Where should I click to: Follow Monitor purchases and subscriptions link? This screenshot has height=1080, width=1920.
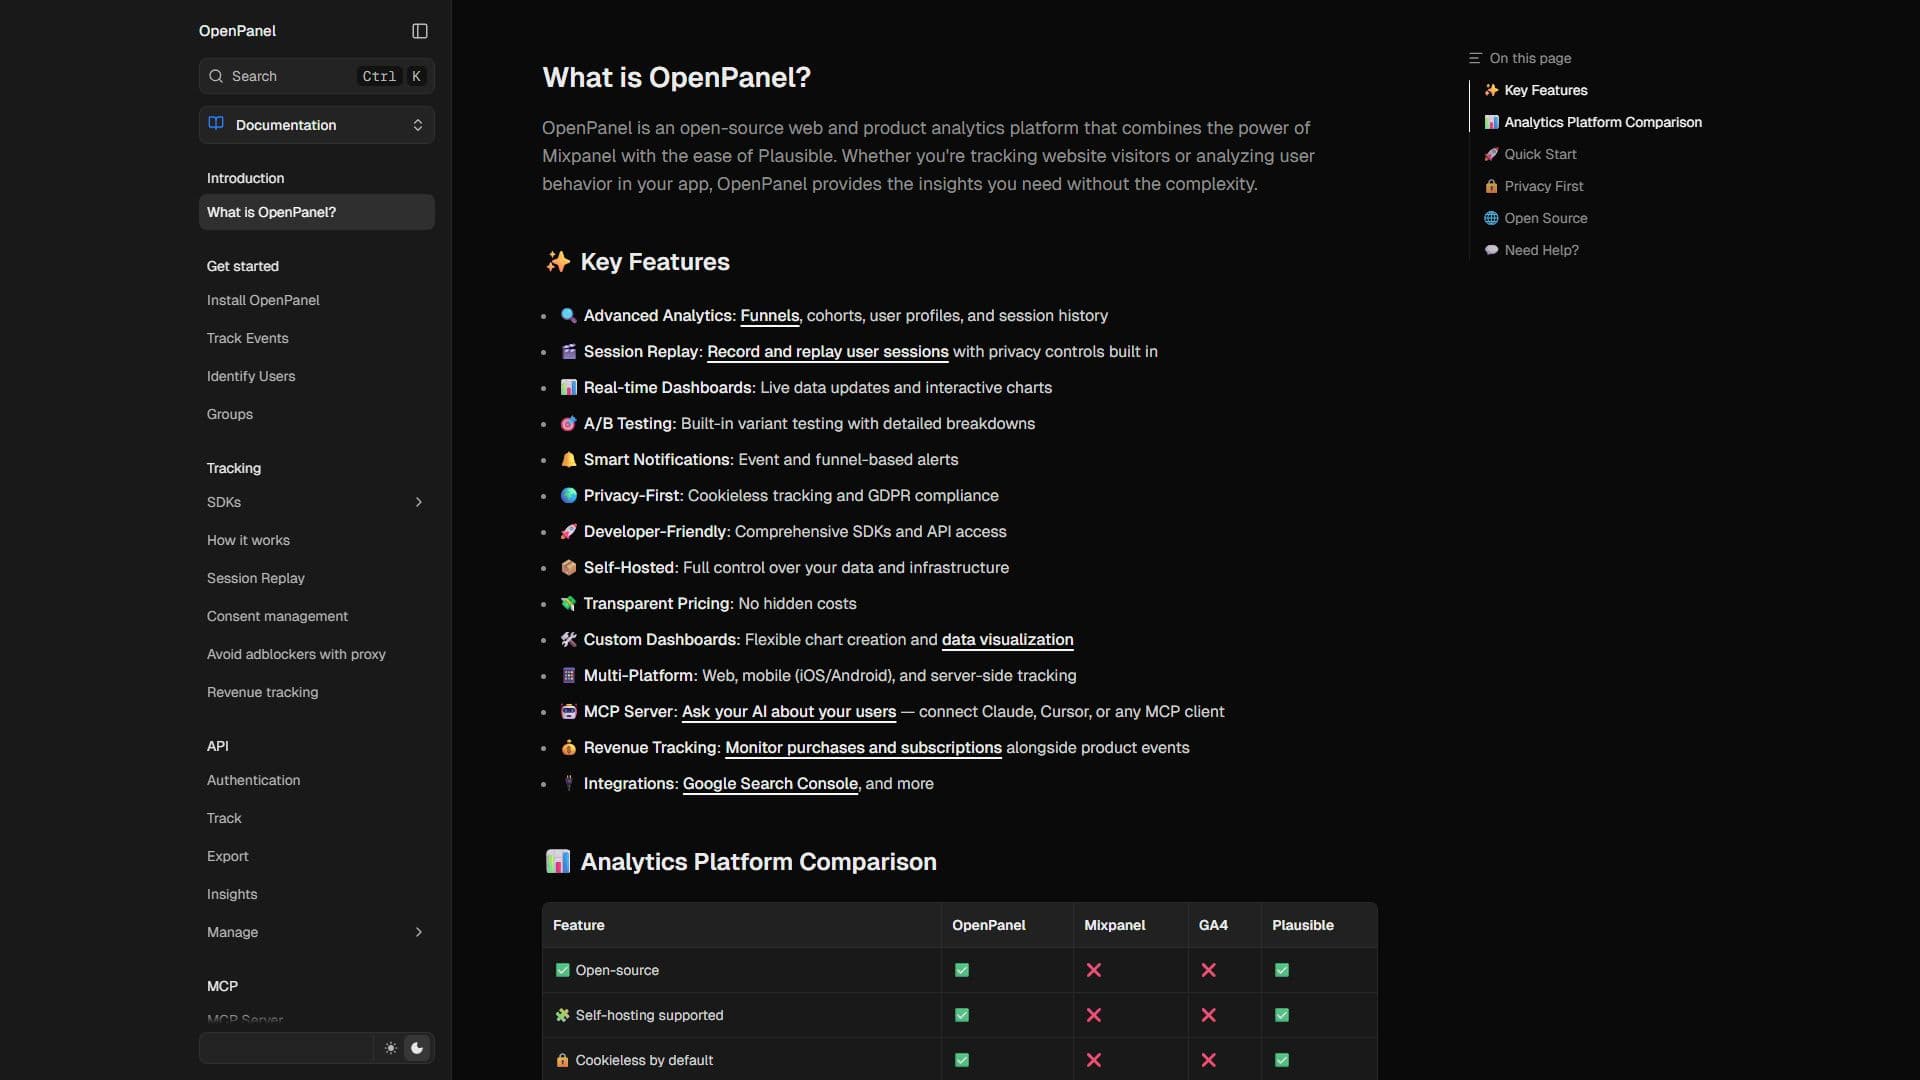click(x=863, y=748)
